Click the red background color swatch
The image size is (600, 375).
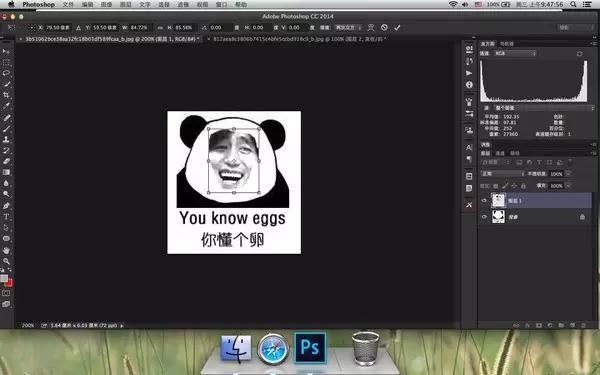tap(10, 283)
